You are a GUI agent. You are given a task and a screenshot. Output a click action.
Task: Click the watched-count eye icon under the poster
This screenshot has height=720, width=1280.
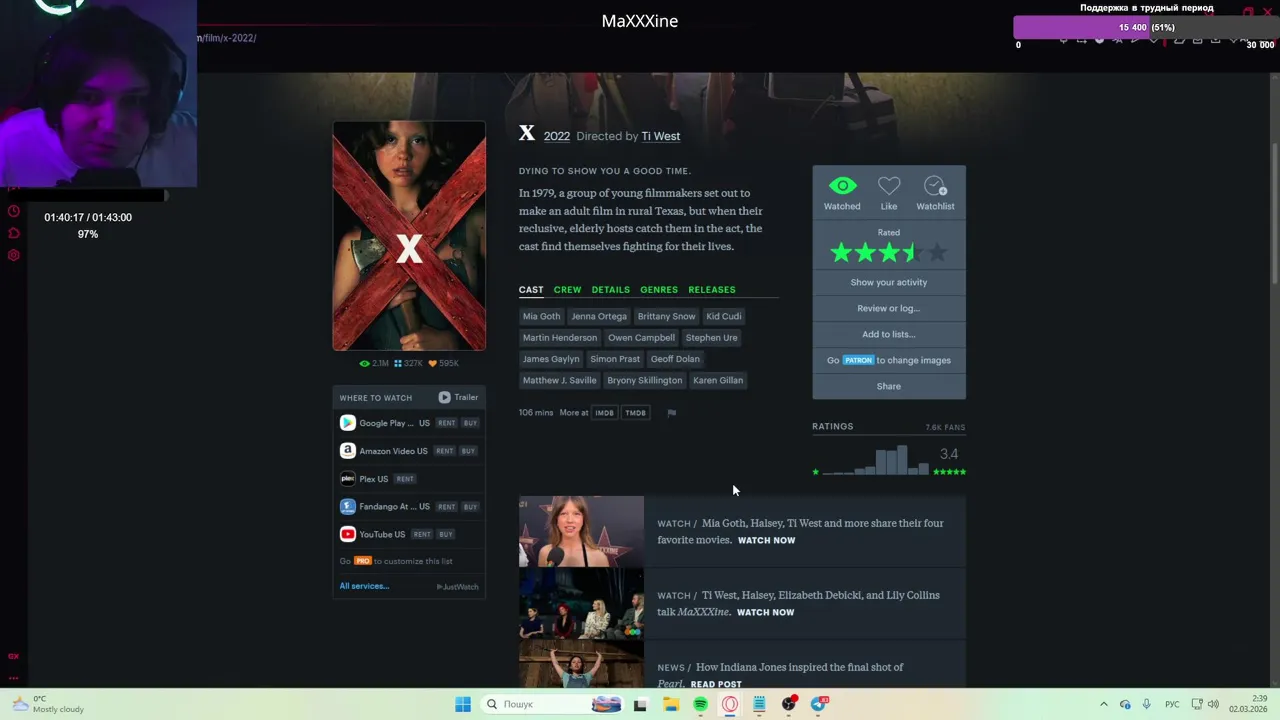[x=365, y=364]
